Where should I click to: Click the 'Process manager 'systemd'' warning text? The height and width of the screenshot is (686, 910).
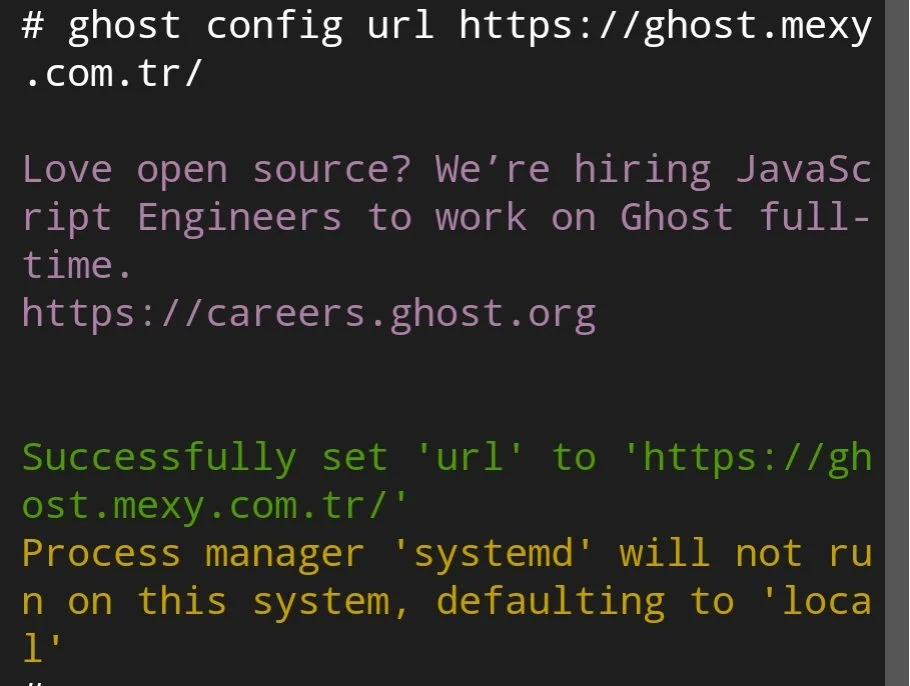tap(447, 600)
